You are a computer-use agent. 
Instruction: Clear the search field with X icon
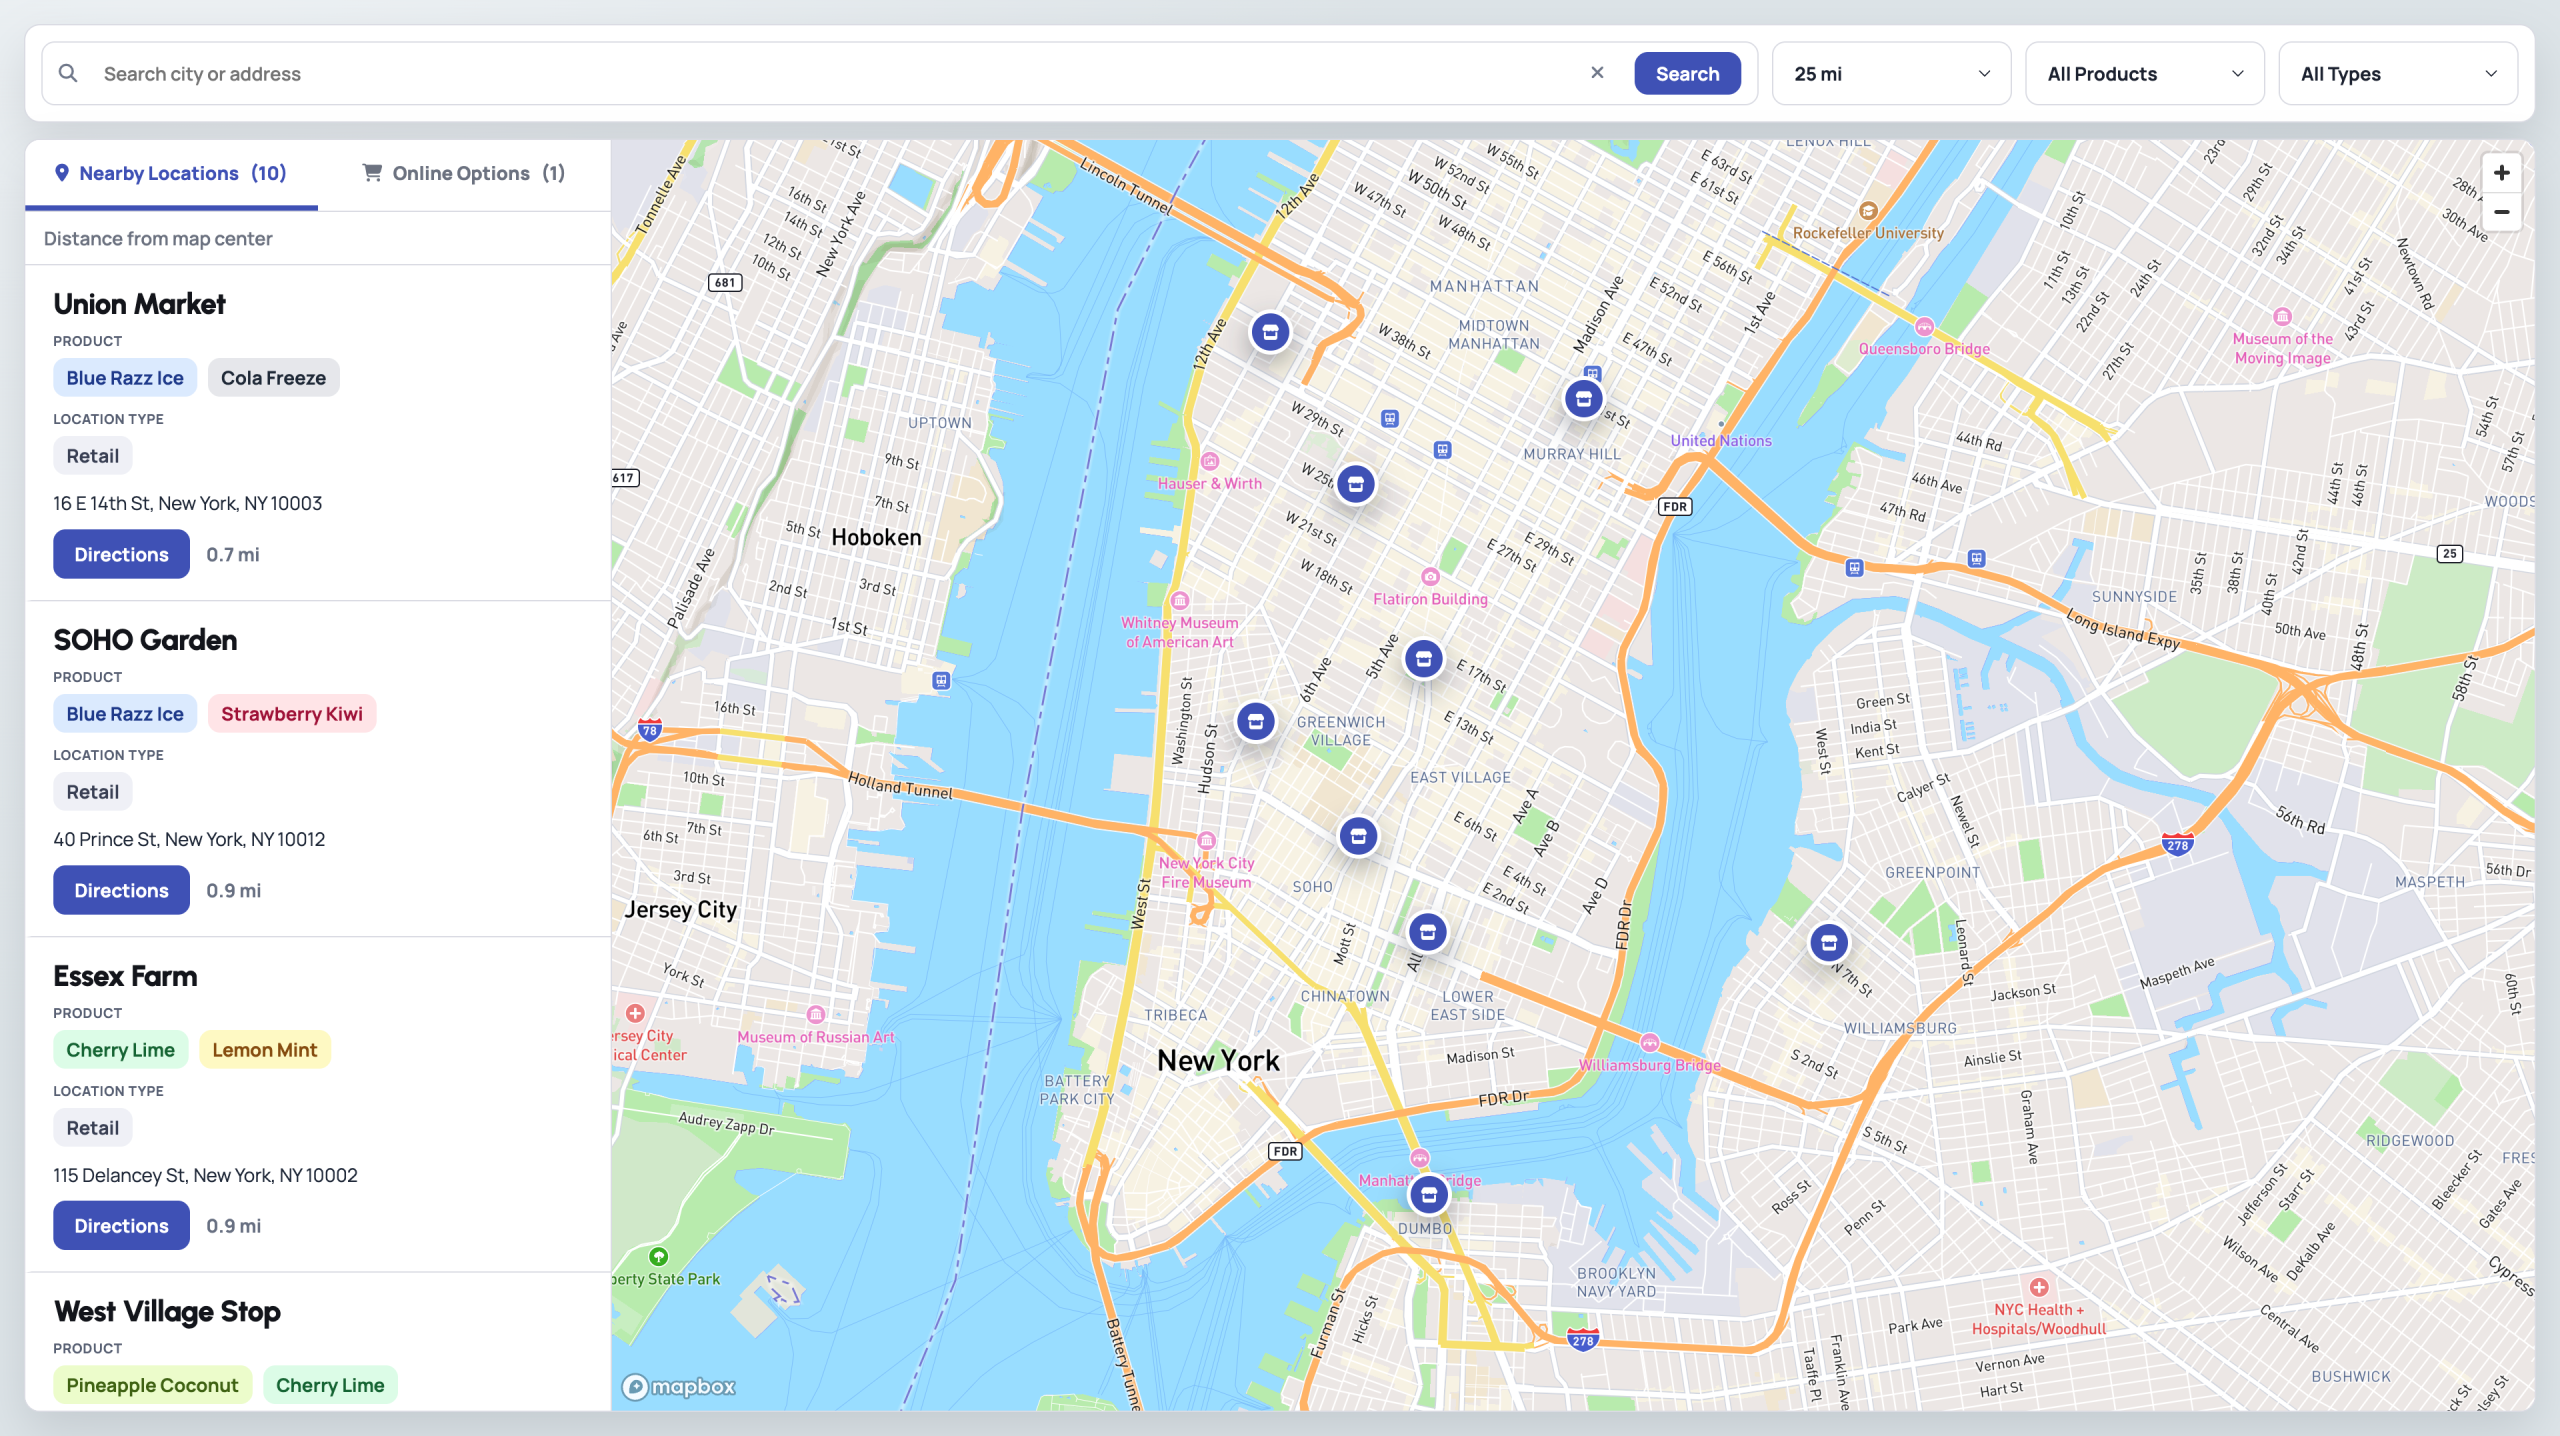[1597, 73]
